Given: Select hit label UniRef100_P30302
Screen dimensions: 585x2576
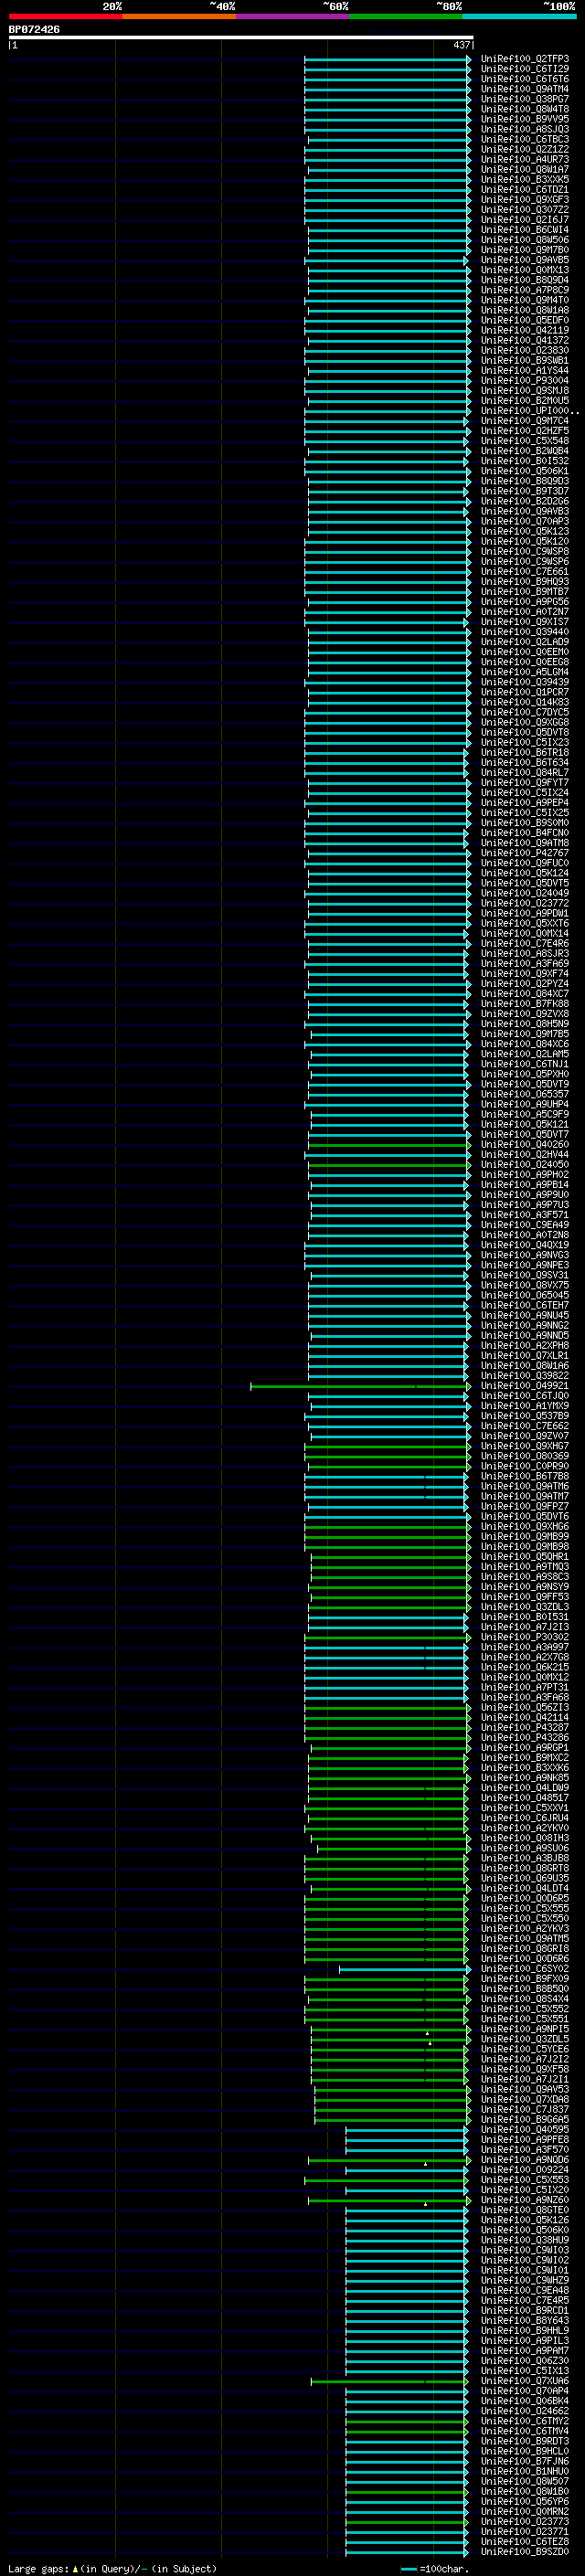Looking at the screenshot, I should (524, 1637).
